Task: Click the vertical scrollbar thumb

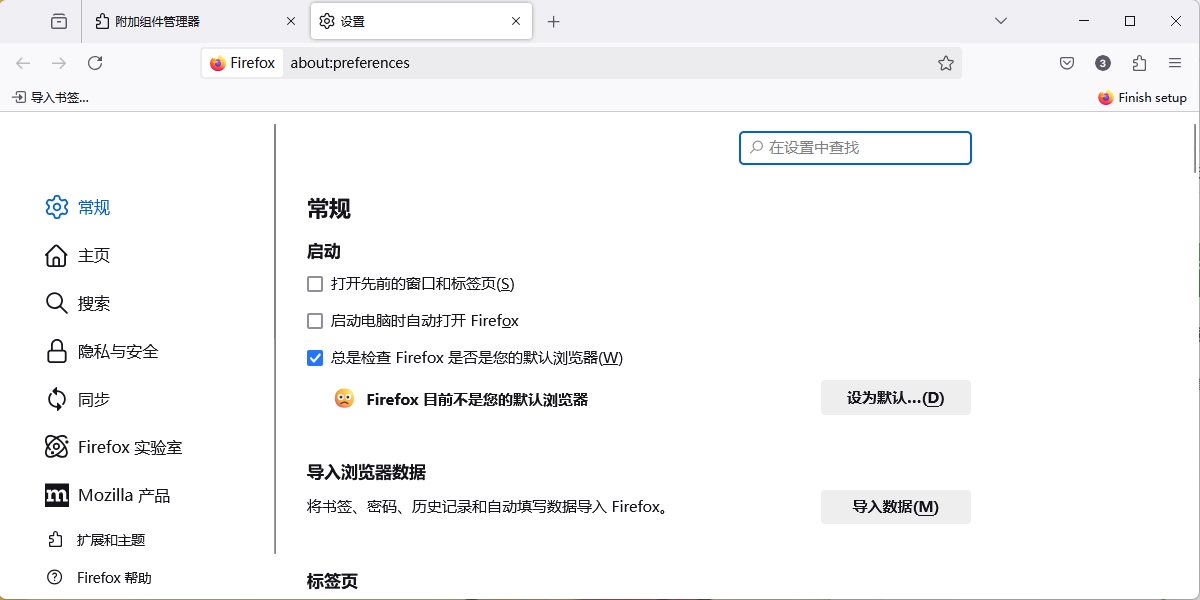Action: [x=1194, y=150]
